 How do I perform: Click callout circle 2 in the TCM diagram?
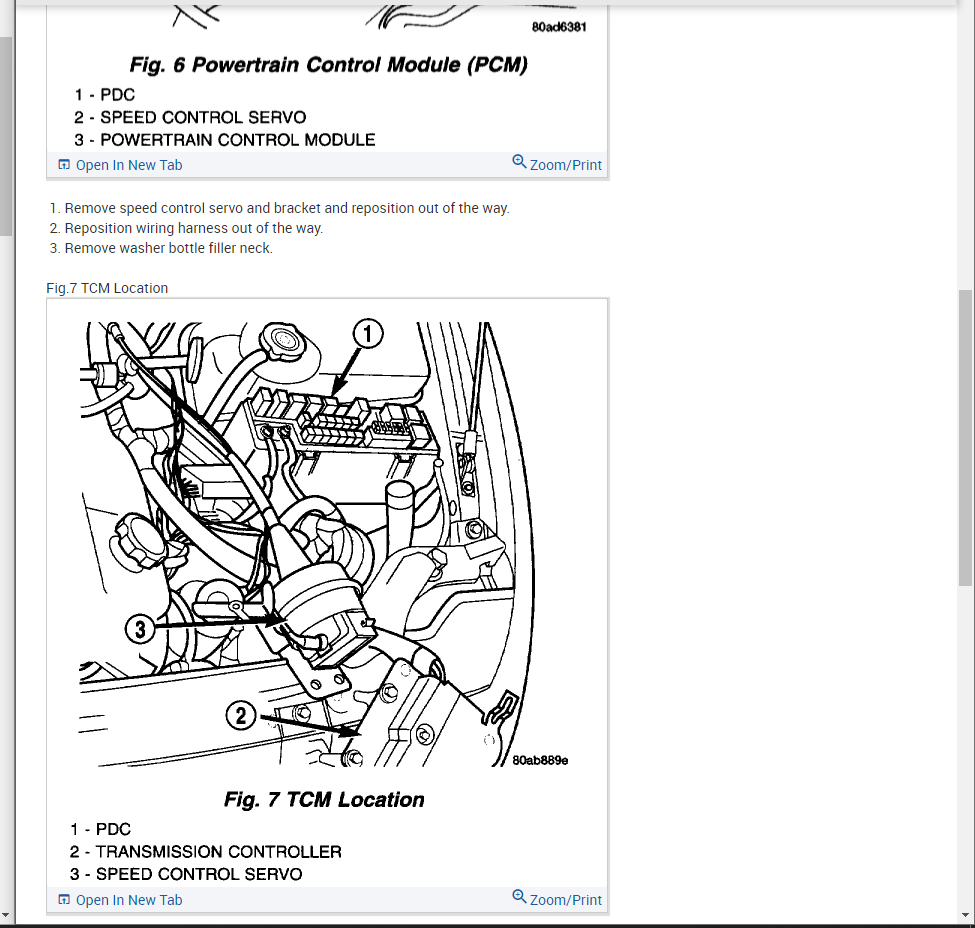(x=241, y=715)
